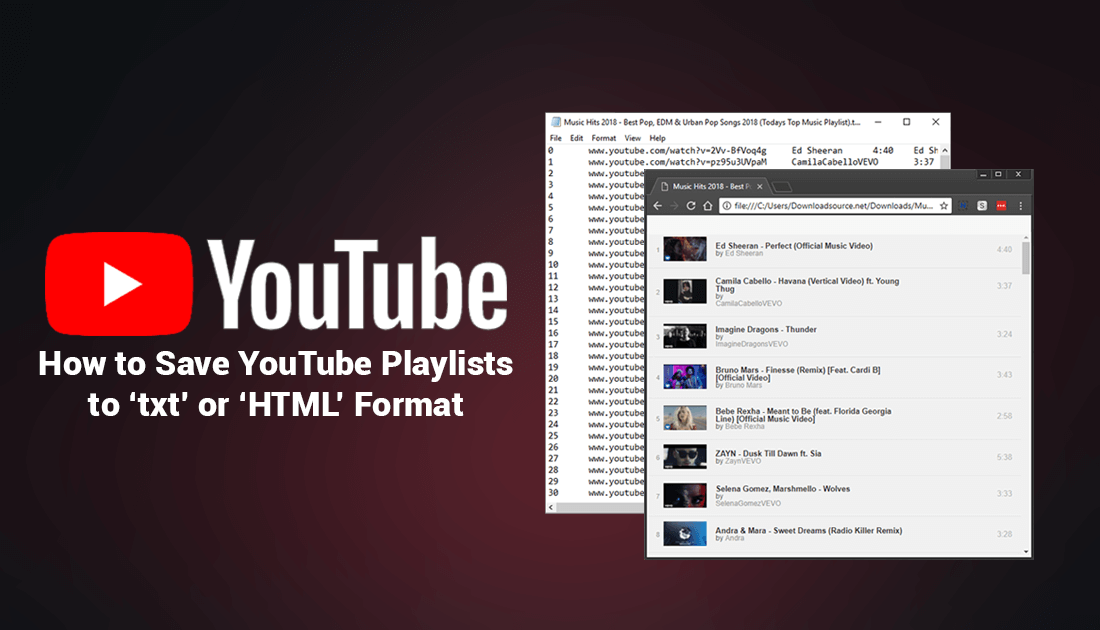
Task: Minimize the Notepad window
Action: [x=878, y=122]
